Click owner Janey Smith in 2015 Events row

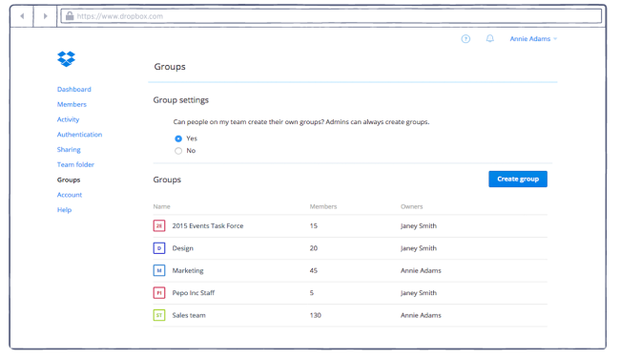tap(419, 226)
